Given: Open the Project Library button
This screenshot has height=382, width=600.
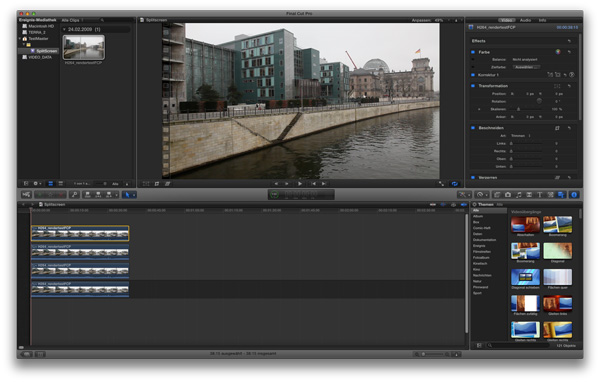Looking at the screenshot, I should pos(26,354).
